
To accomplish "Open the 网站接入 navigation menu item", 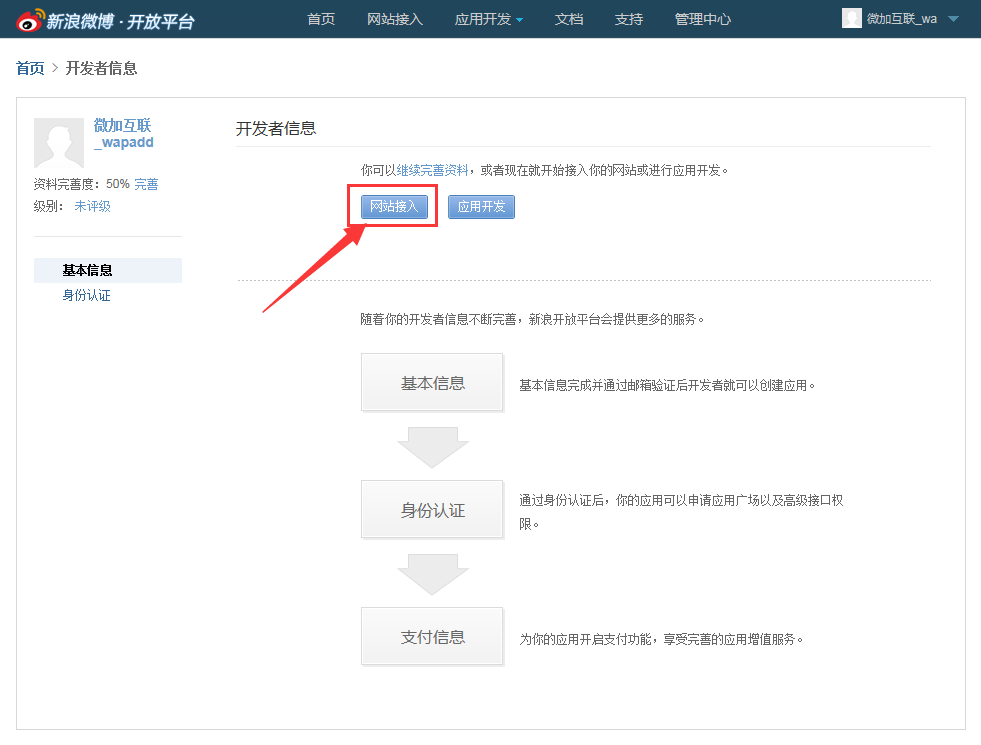I will point(395,19).
